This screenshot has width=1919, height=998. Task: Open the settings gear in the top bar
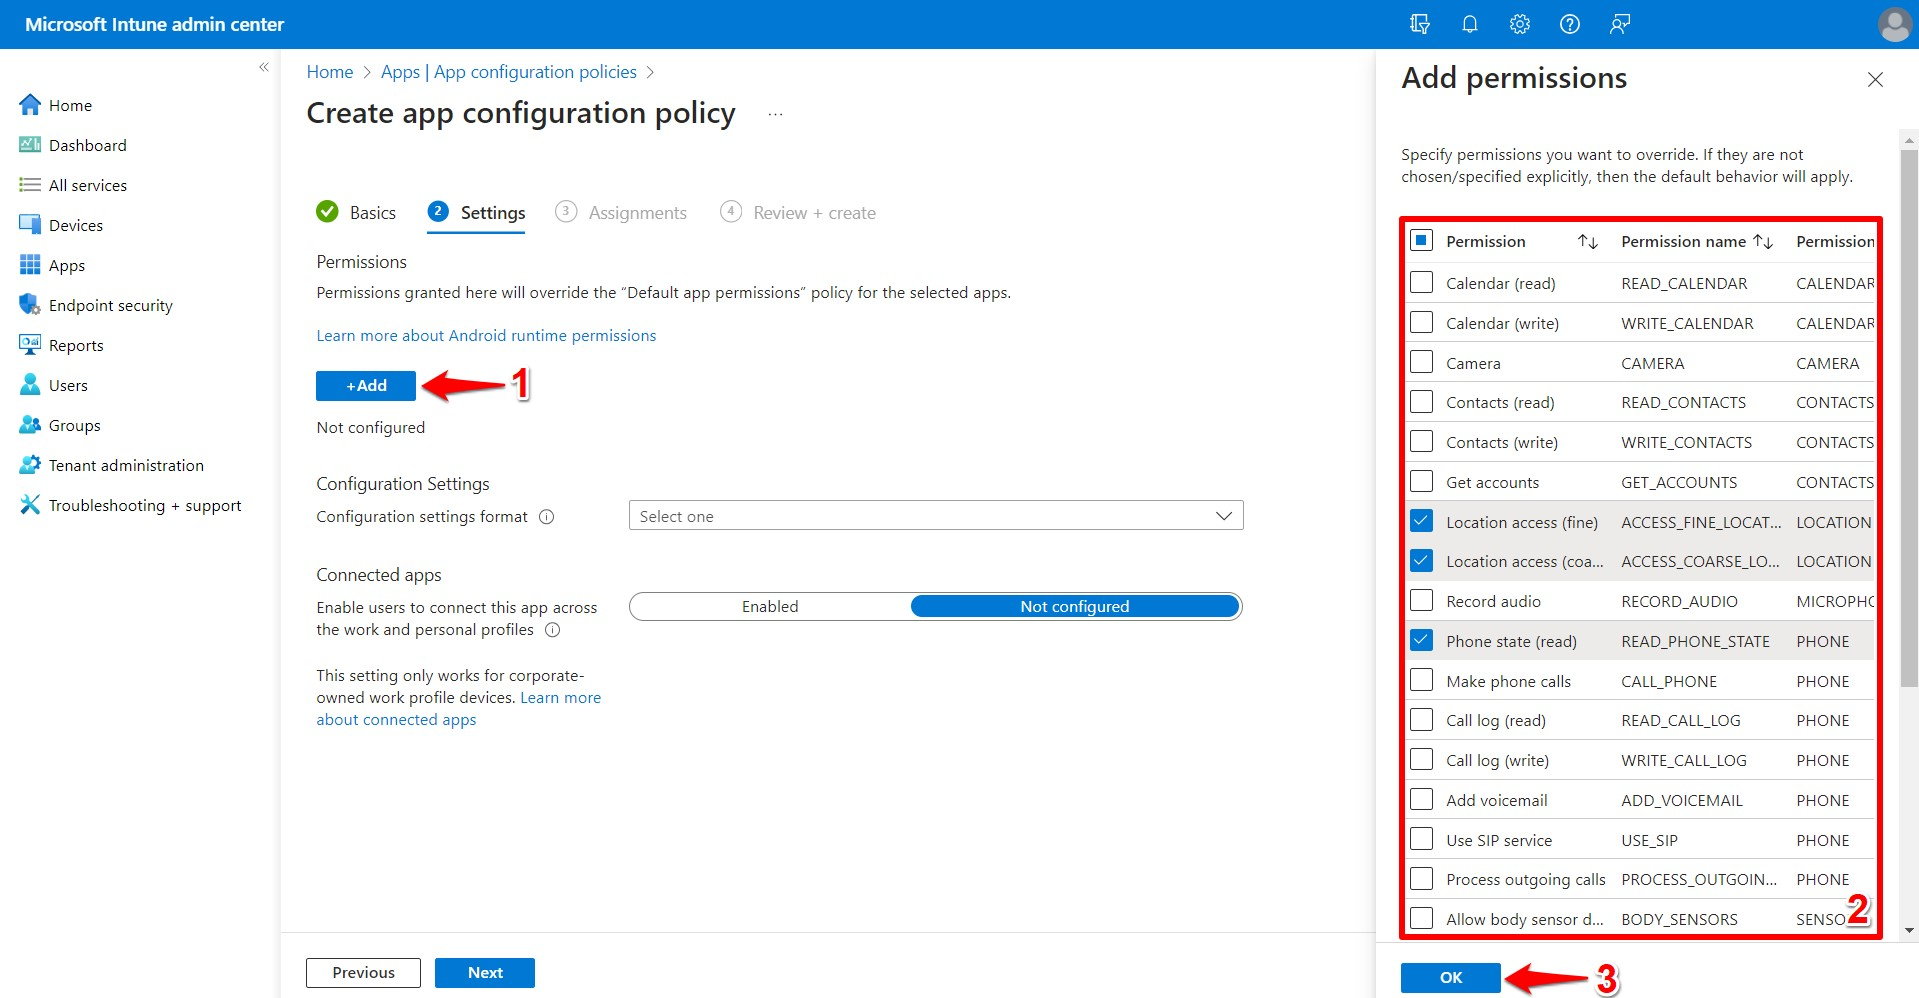1519,23
